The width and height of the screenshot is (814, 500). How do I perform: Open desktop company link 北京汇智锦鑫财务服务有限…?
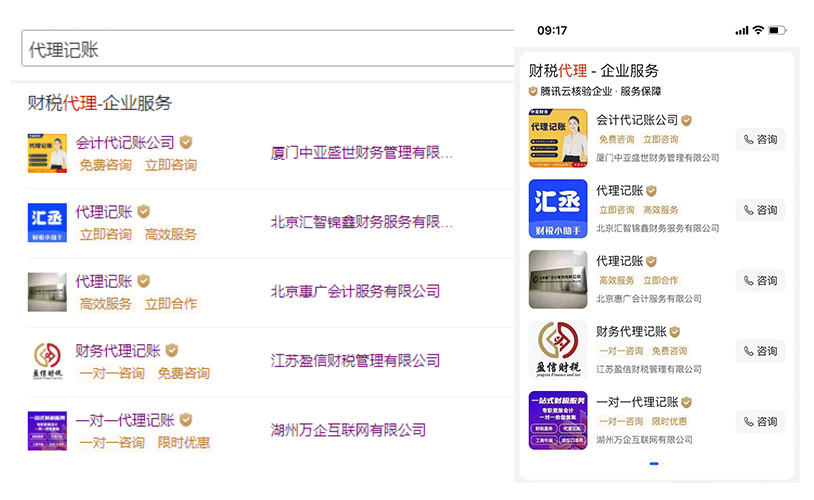point(362,222)
